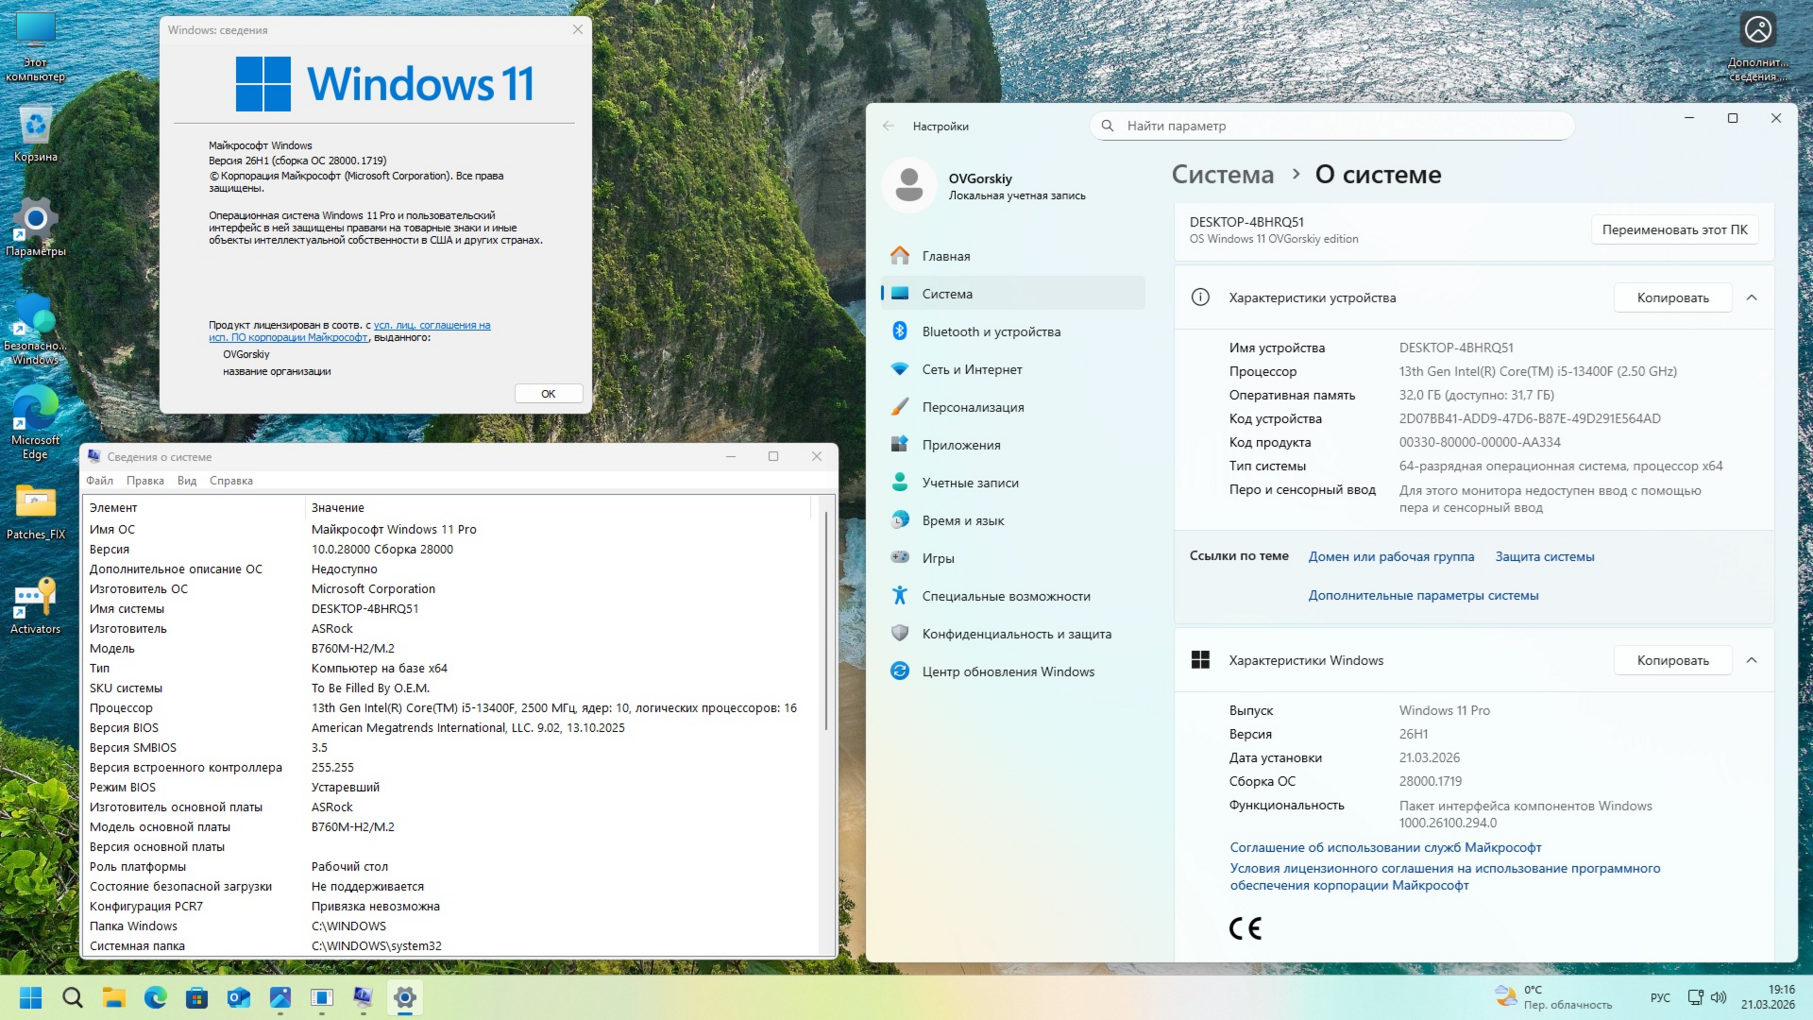Open the Вид menu in system info

[x=187, y=481]
